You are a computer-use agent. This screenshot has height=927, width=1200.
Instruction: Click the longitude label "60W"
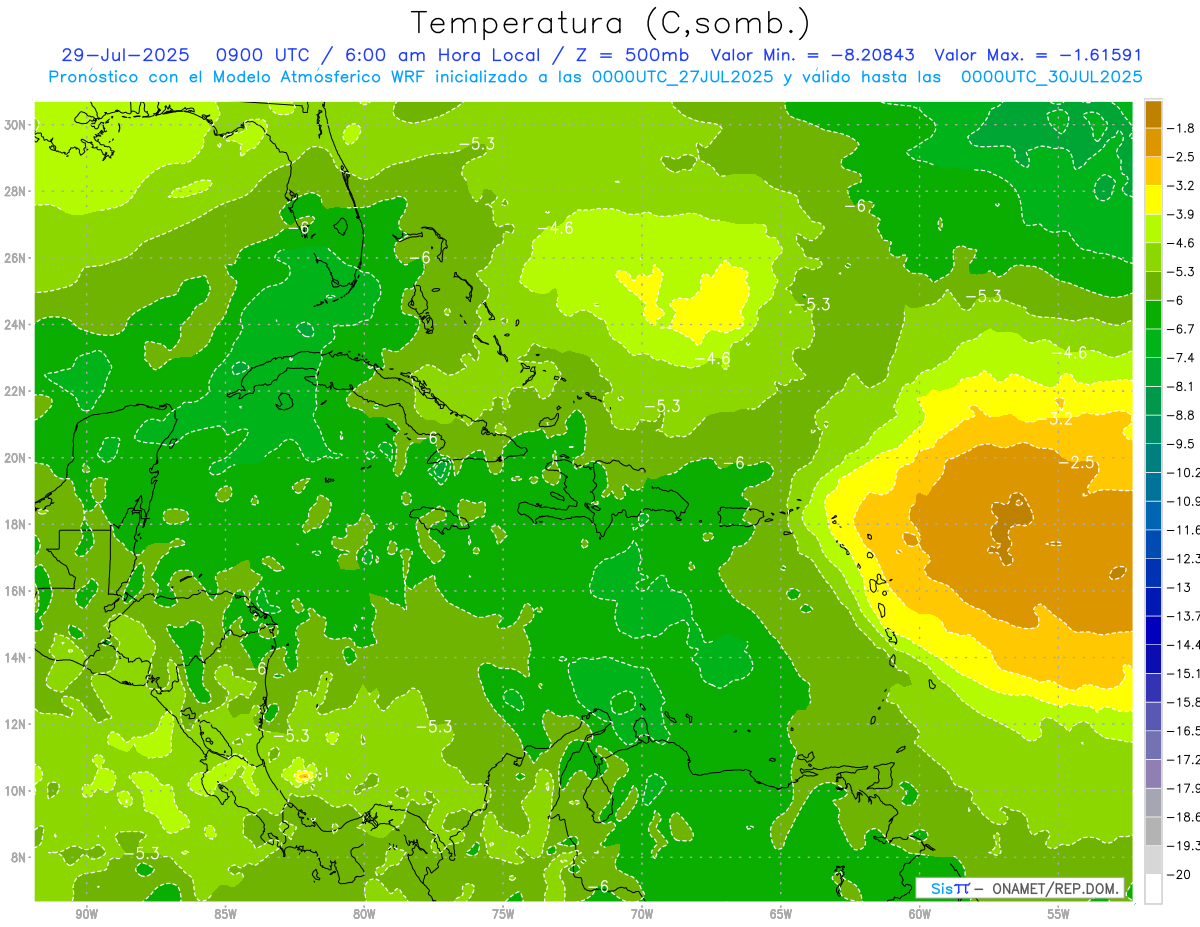[920, 914]
